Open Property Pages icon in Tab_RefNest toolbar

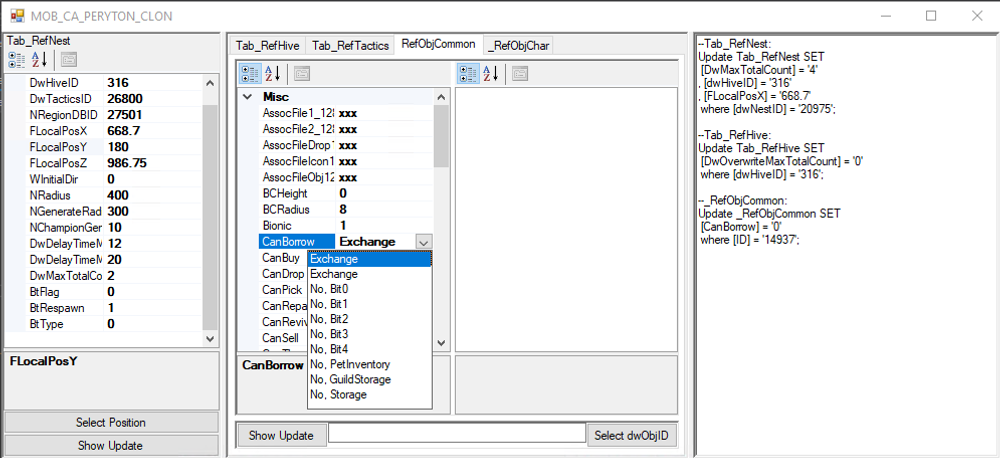pyautogui.click(x=69, y=59)
